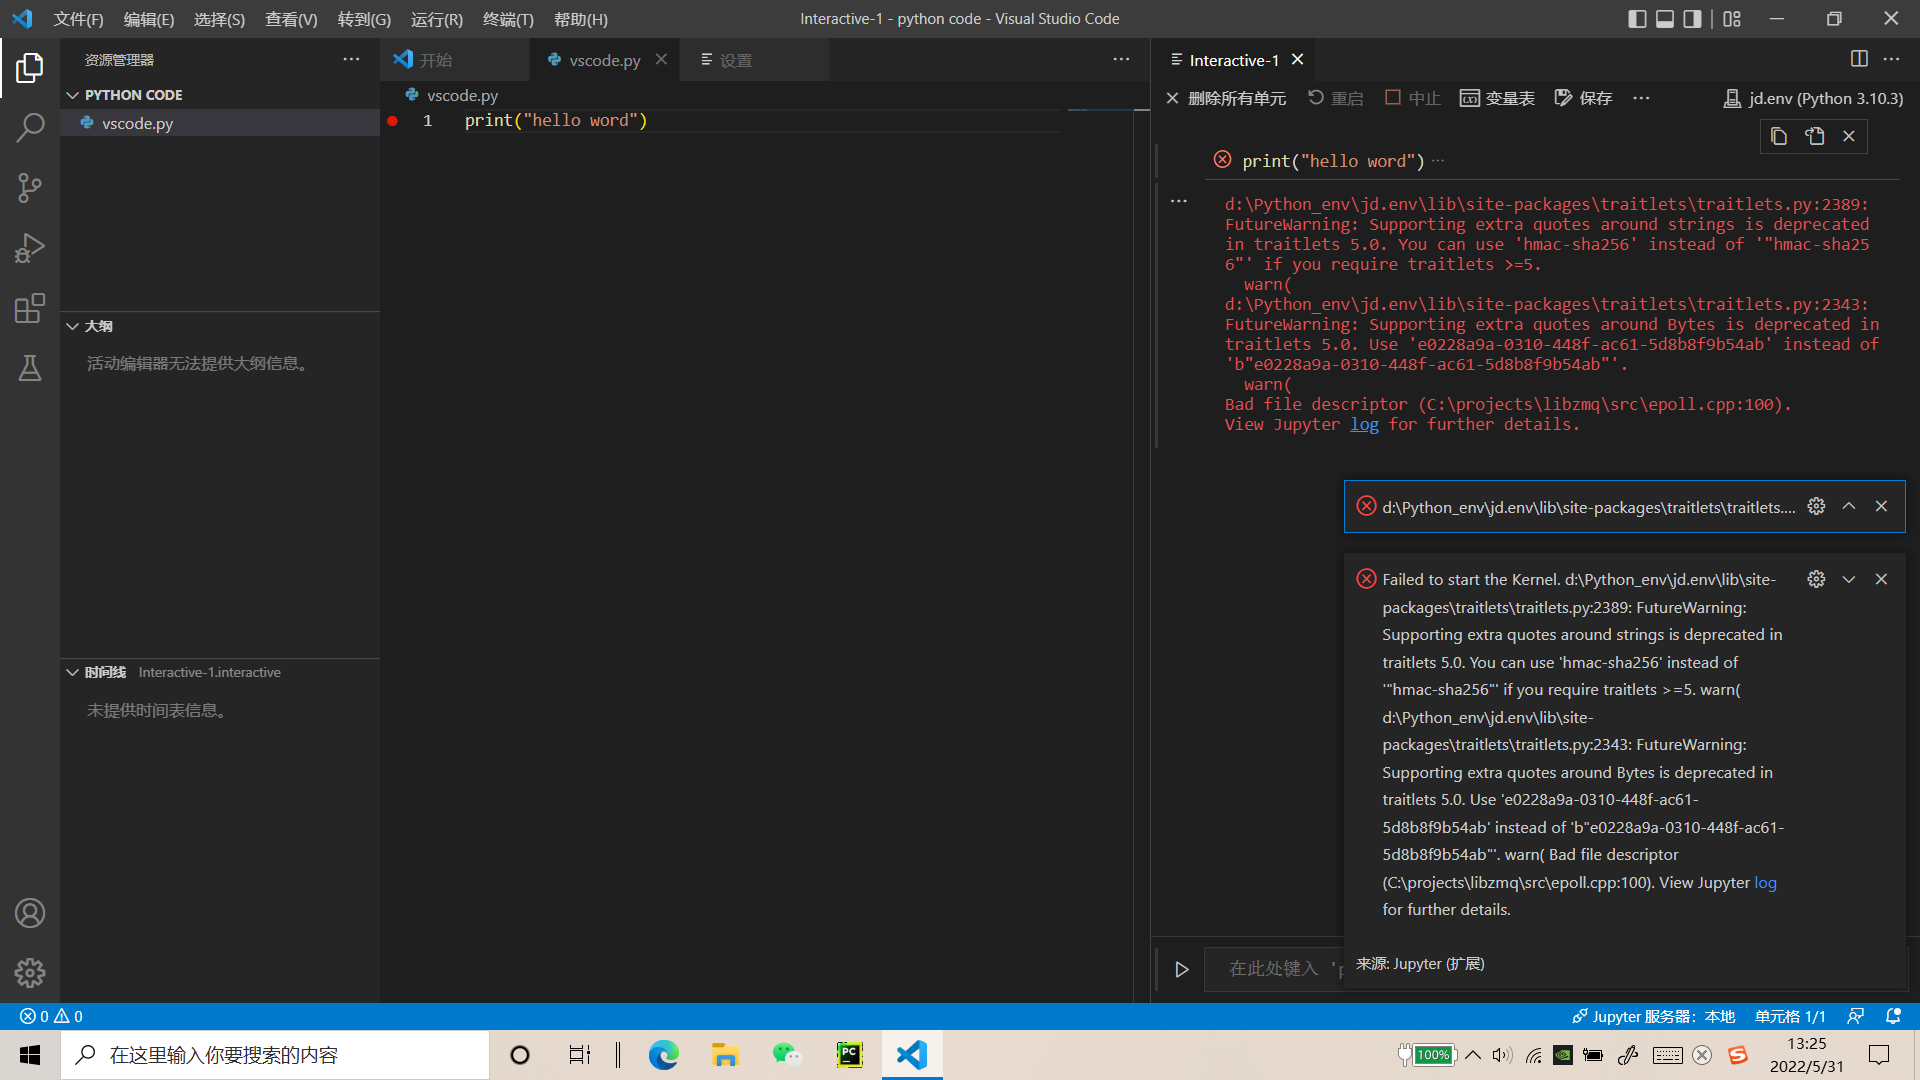The height and width of the screenshot is (1080, 1920).
Task: Open problems errors and warnings status
Action: pyautogui.click(x=52, y=1016)
